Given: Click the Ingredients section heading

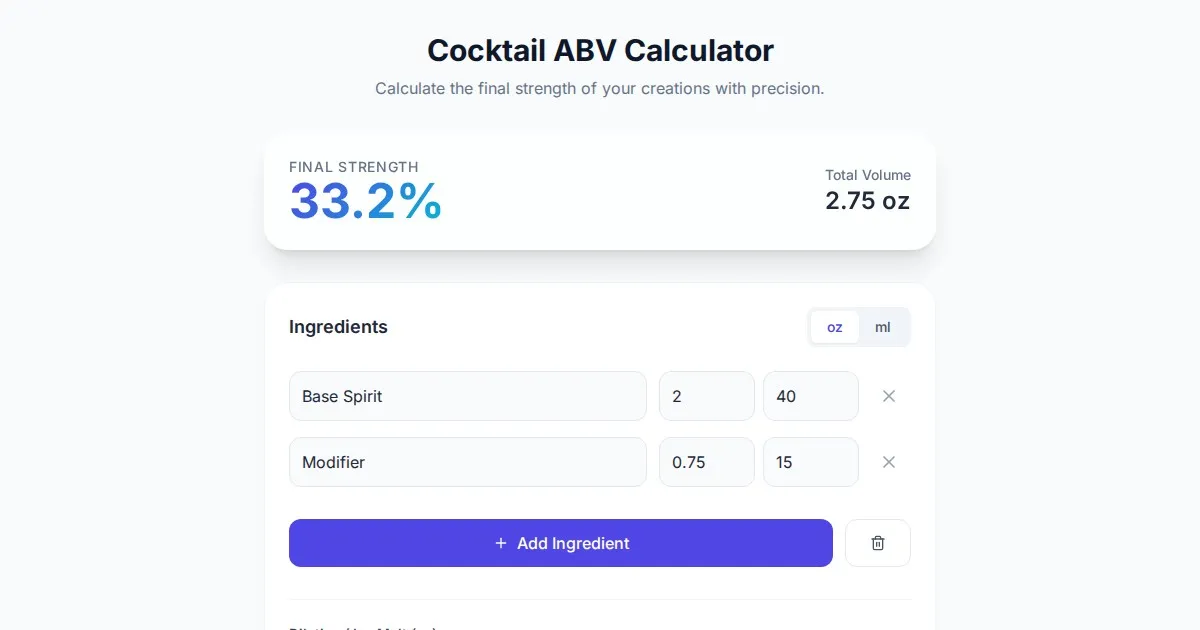Looking at the screenshot, I should (x=338, y=327).
